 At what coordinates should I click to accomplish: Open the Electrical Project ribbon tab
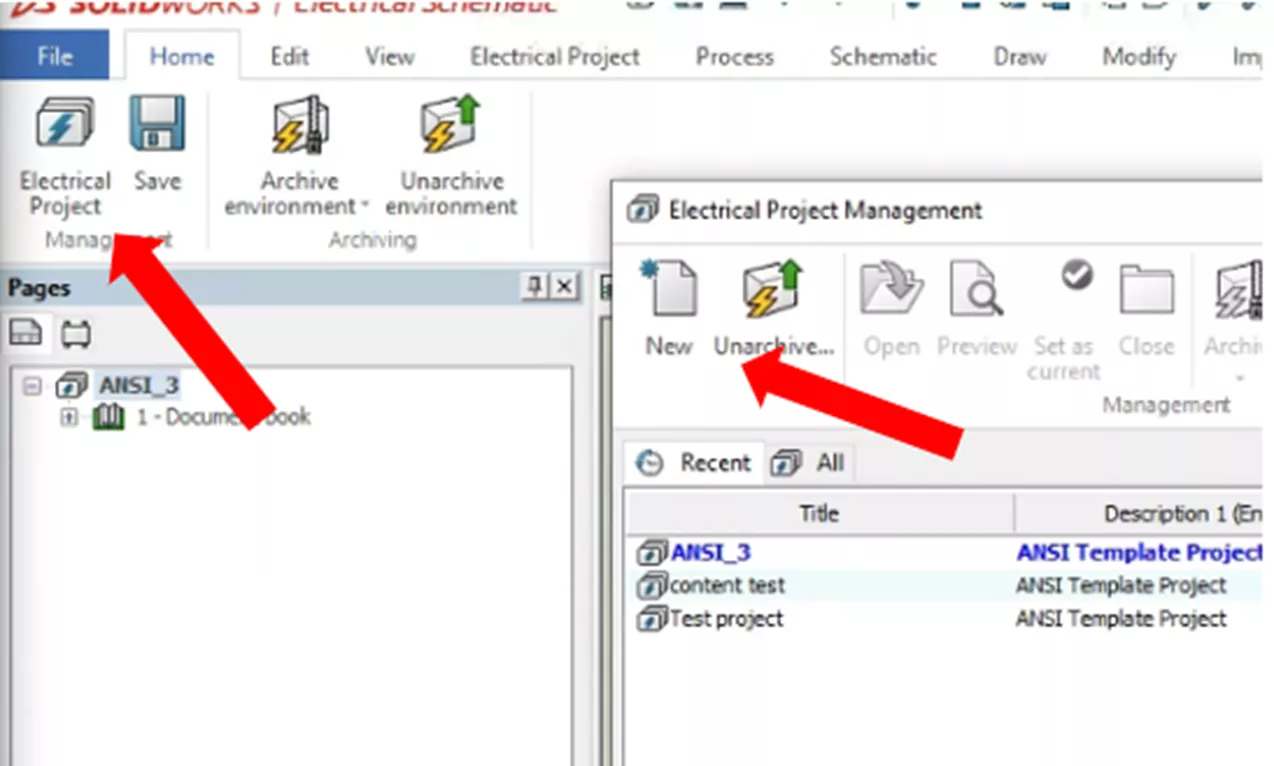tap(555, 57)
